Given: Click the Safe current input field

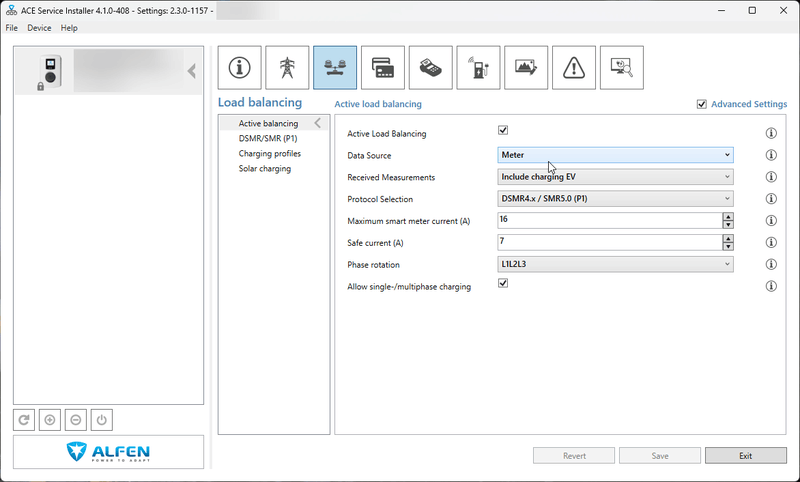Looking at the screenshot, I should [610, 242].
